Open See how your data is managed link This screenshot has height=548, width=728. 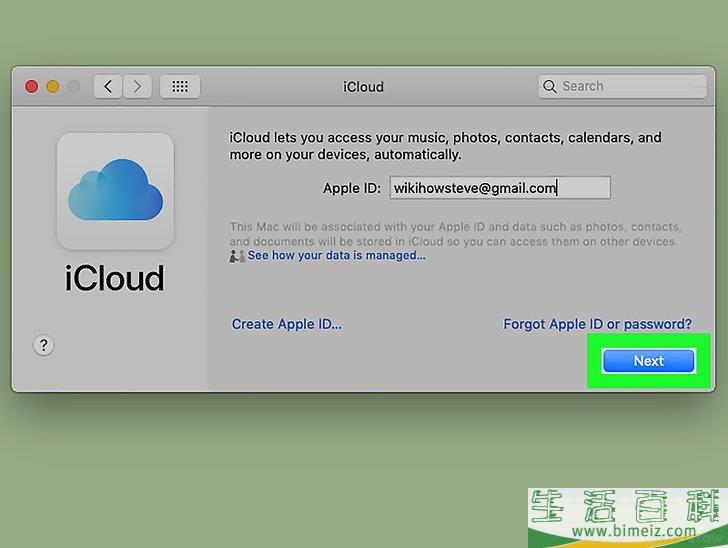pyautogui.click(x=336, y=255)
